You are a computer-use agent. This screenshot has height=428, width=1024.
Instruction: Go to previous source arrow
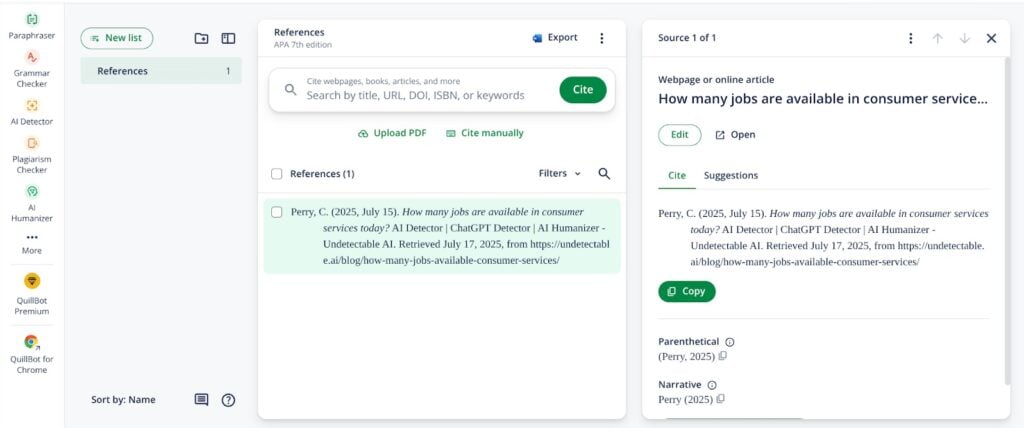(x=937, y=38)
